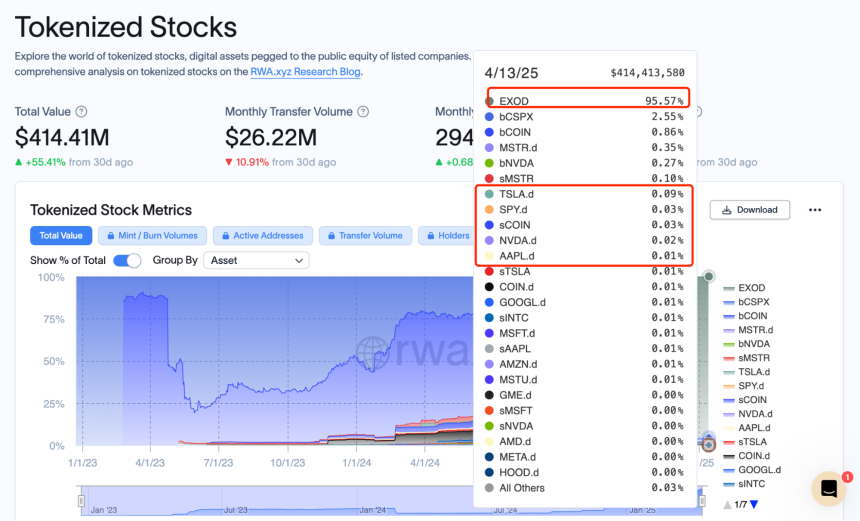This screenshot has height=521, width=860.
Task: Click the sCOIN legend entry
Action: (x=745, y=400)
